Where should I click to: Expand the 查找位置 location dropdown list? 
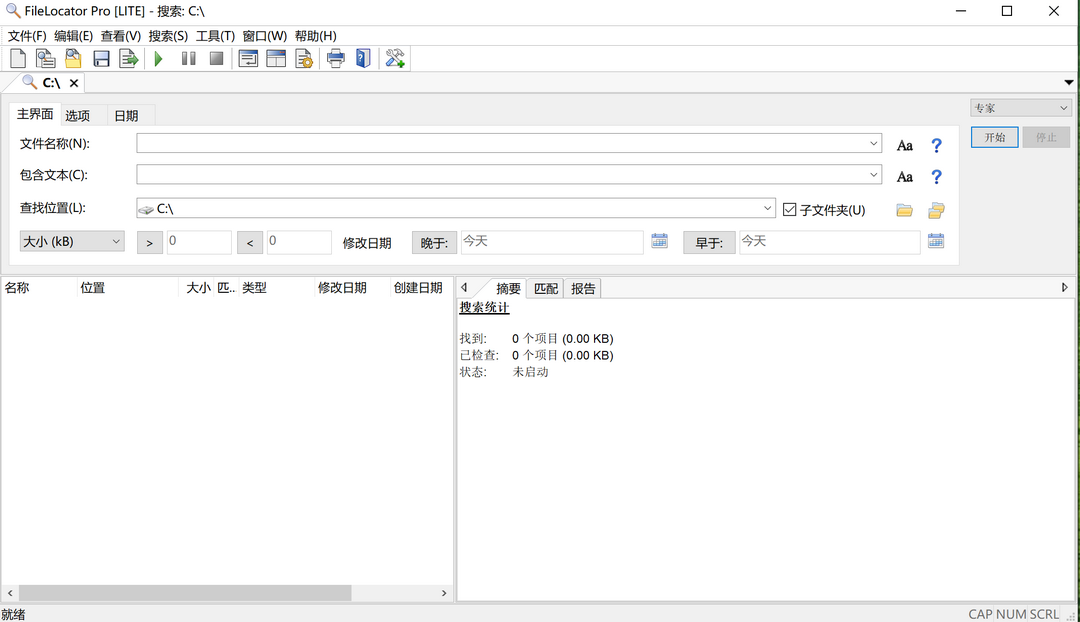pos(767,208)
